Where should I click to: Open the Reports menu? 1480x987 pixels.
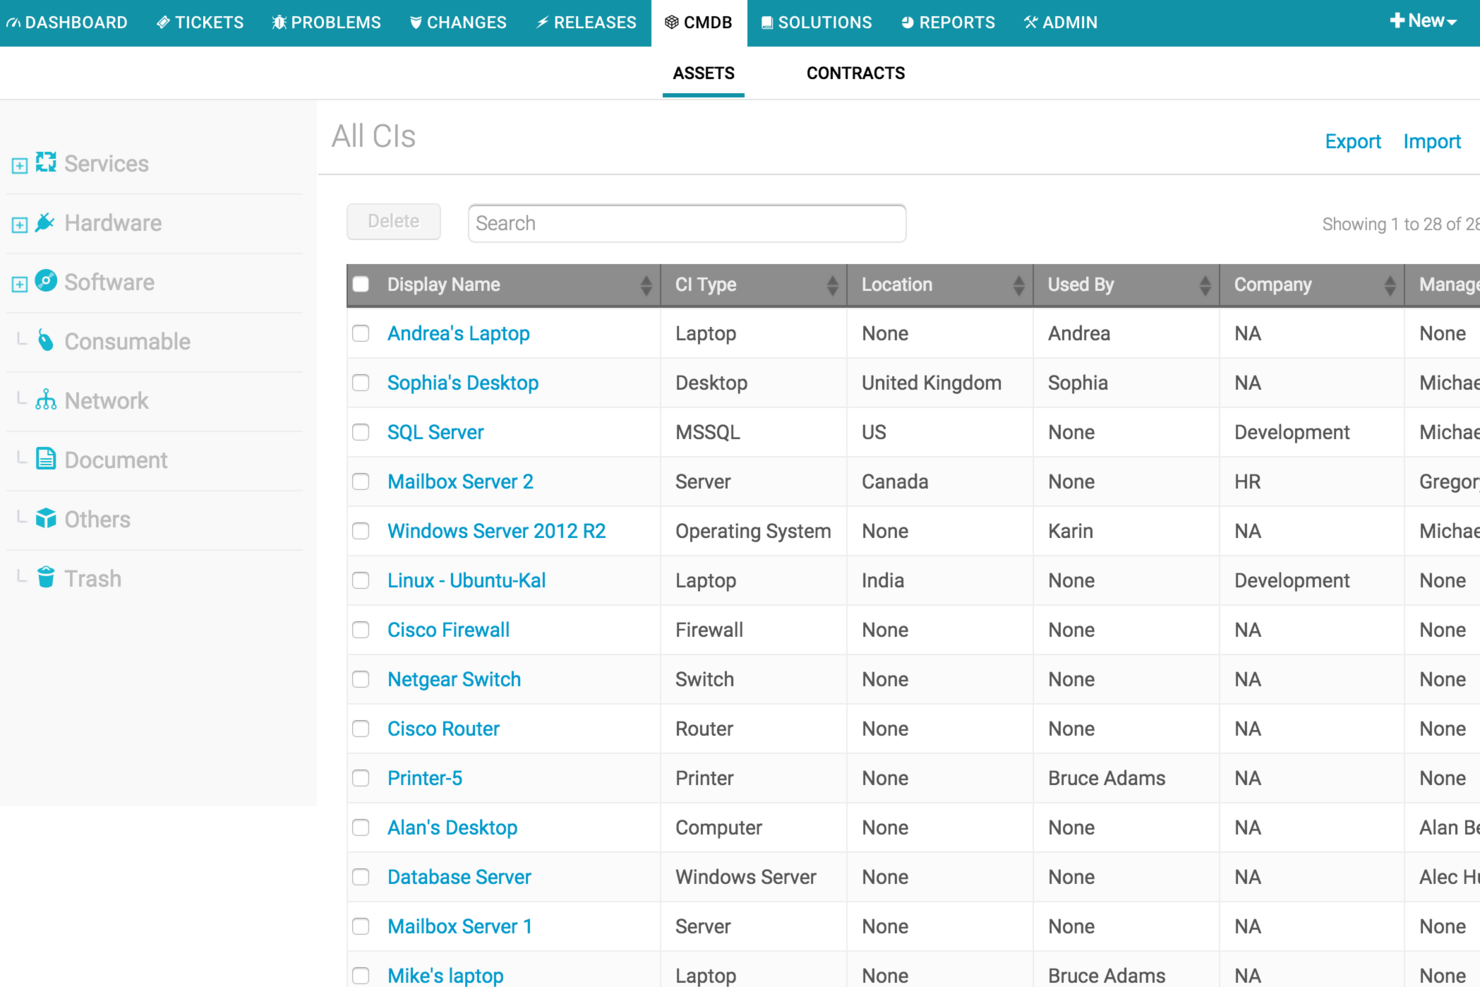(x=947, y=22)
